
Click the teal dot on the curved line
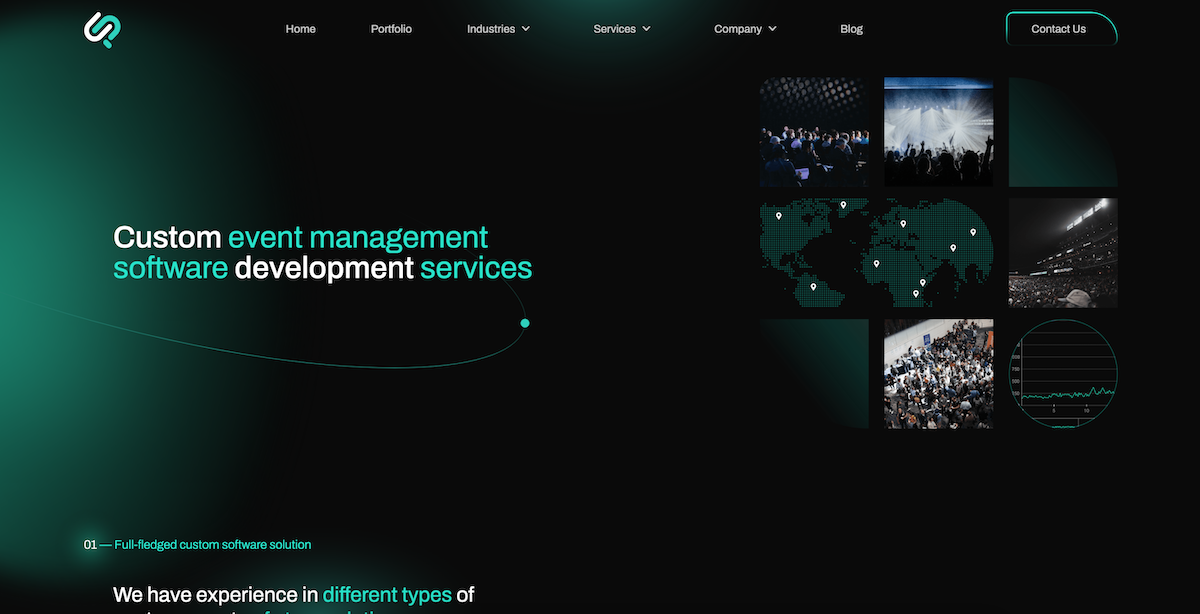pyautogui.click(x=524, y=323)
